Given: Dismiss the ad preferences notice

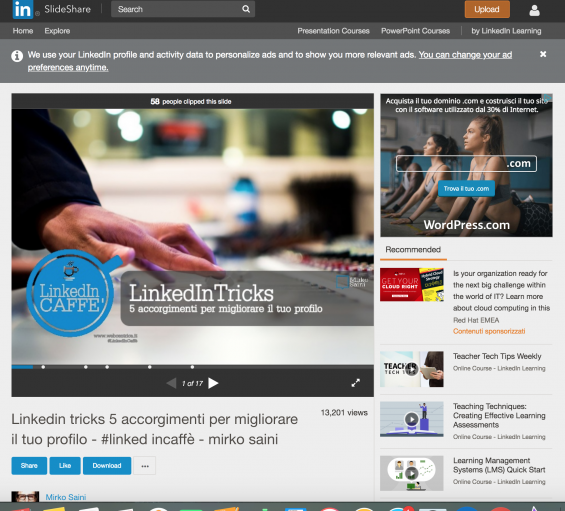Looking at the screenshot, I should pos(543,54).
